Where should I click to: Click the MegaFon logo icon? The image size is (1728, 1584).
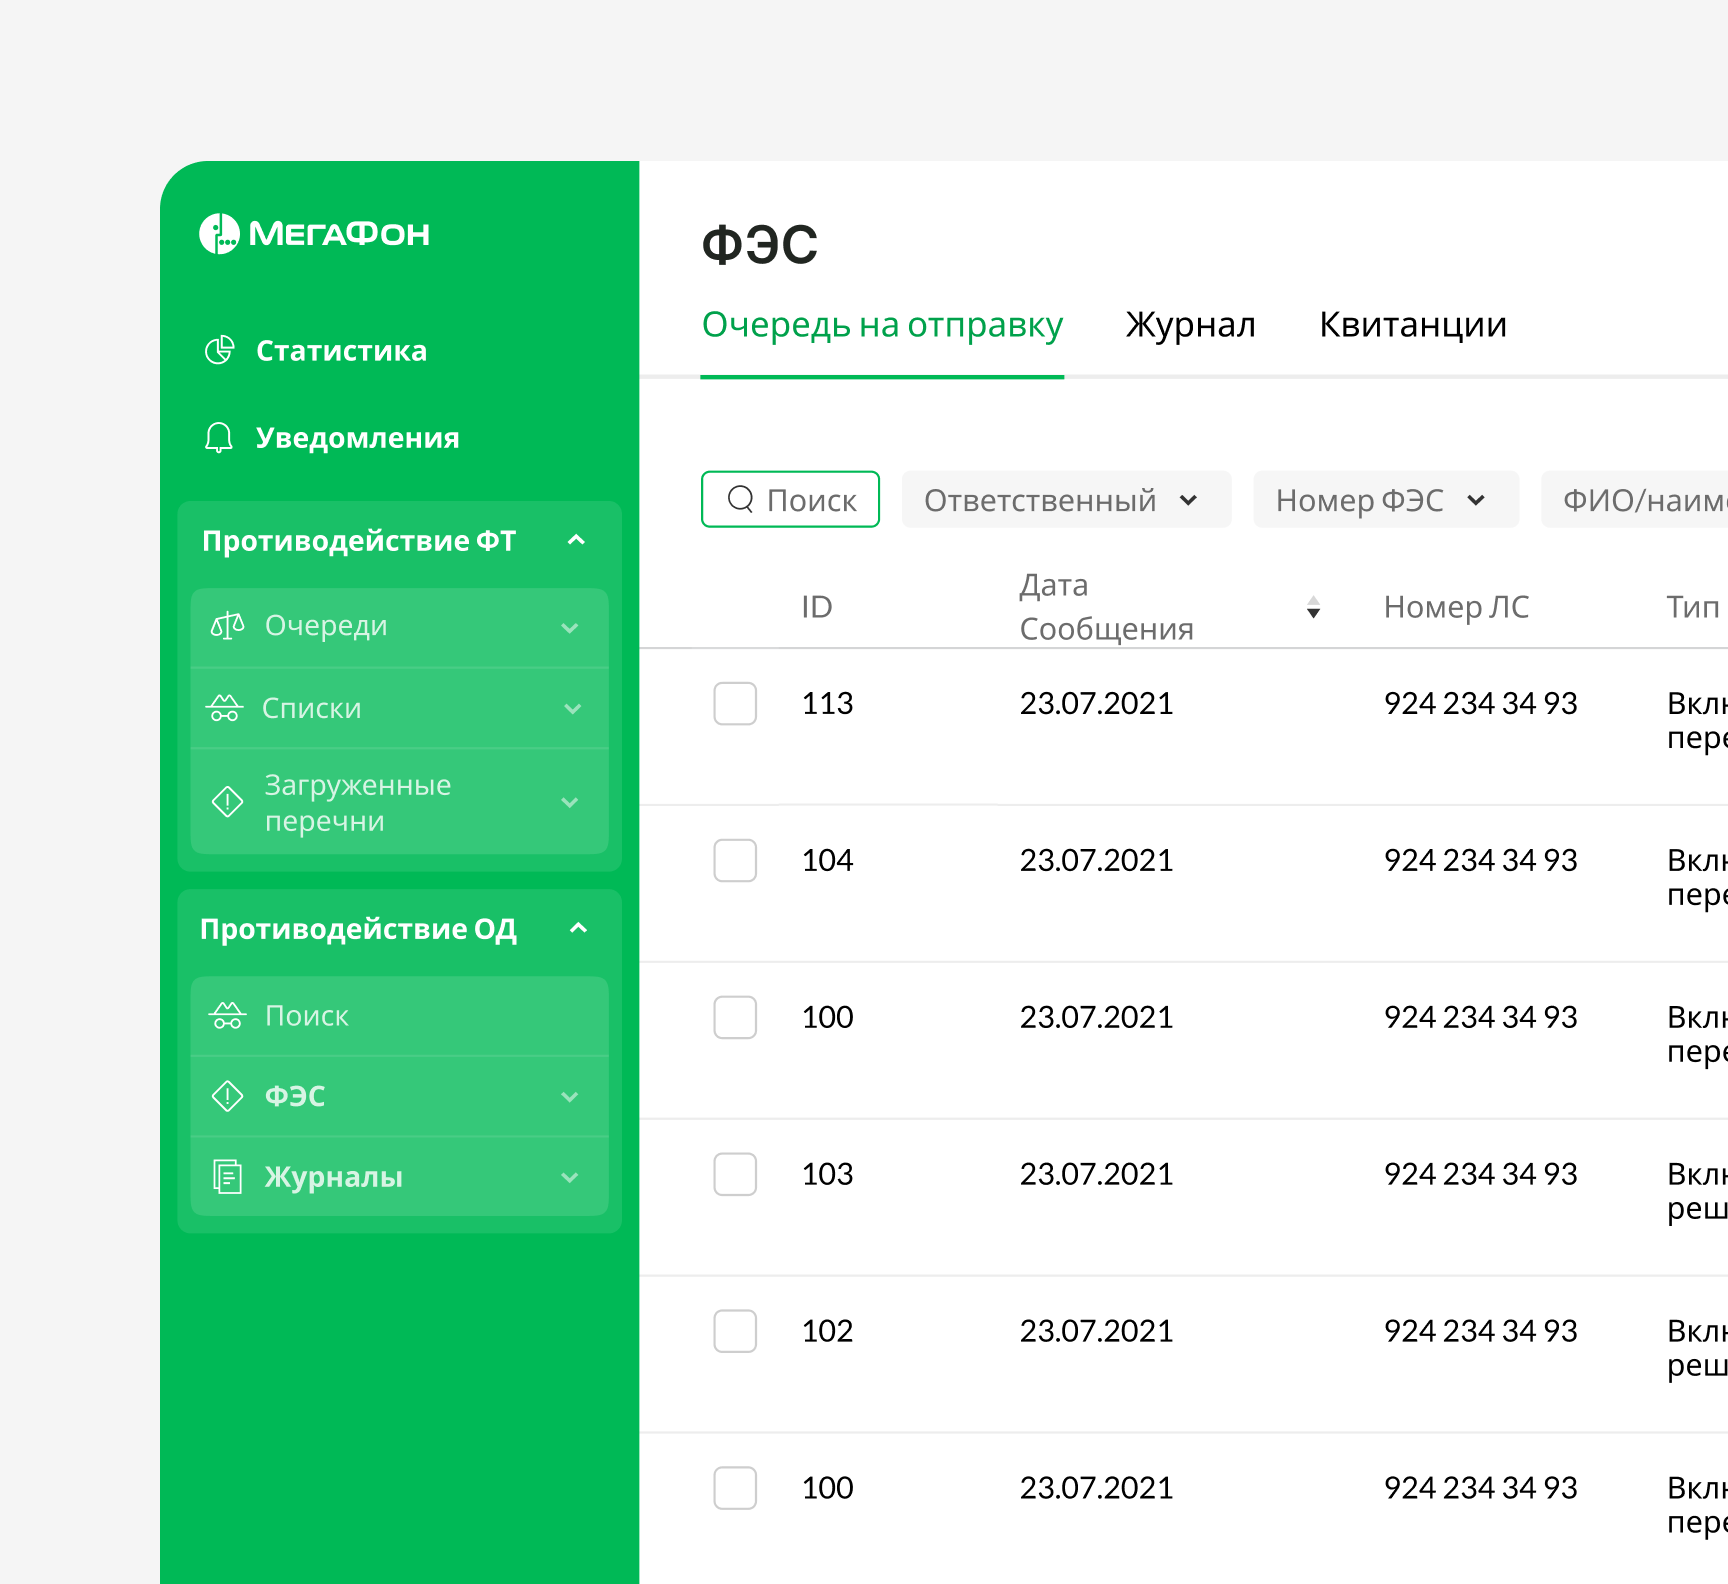(x=219, y=234)
